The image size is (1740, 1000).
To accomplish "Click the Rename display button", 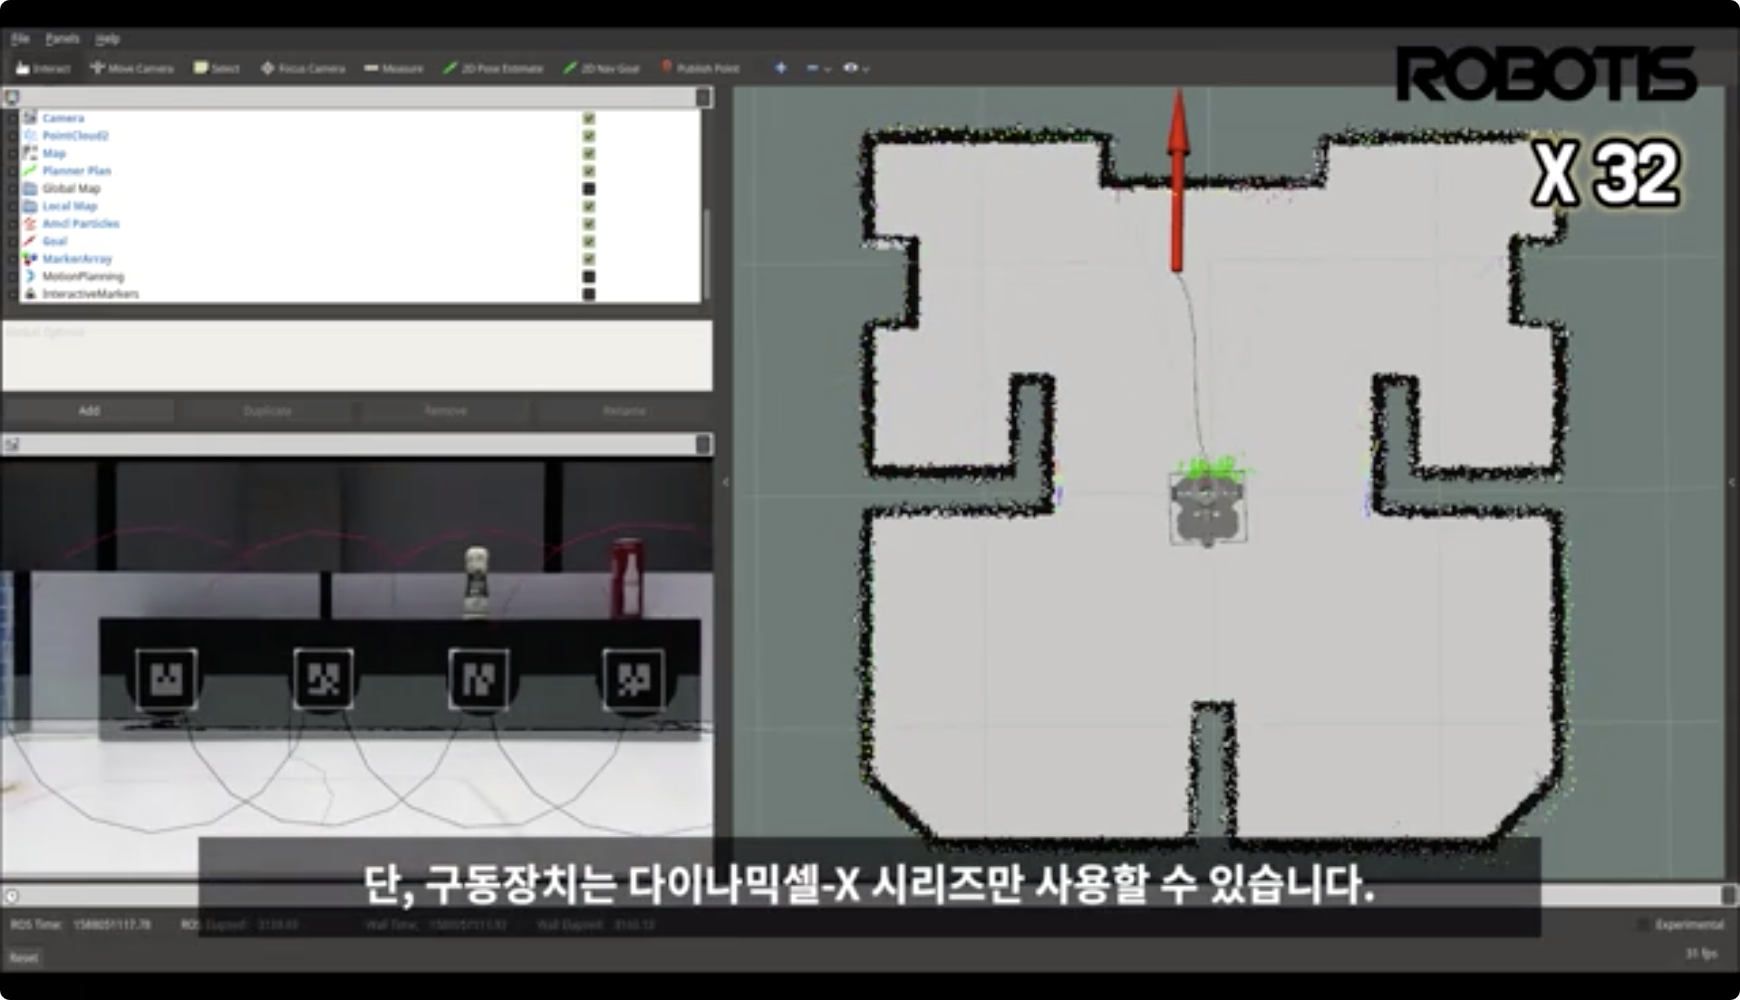I will click(624, 411).
